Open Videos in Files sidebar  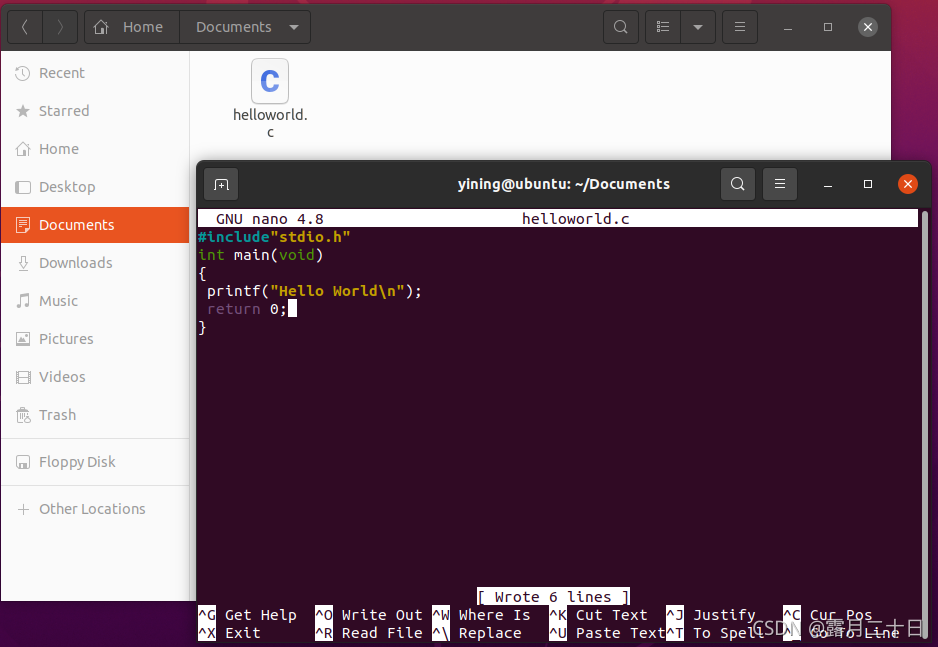pyautogui.click(x=95, y=377)
